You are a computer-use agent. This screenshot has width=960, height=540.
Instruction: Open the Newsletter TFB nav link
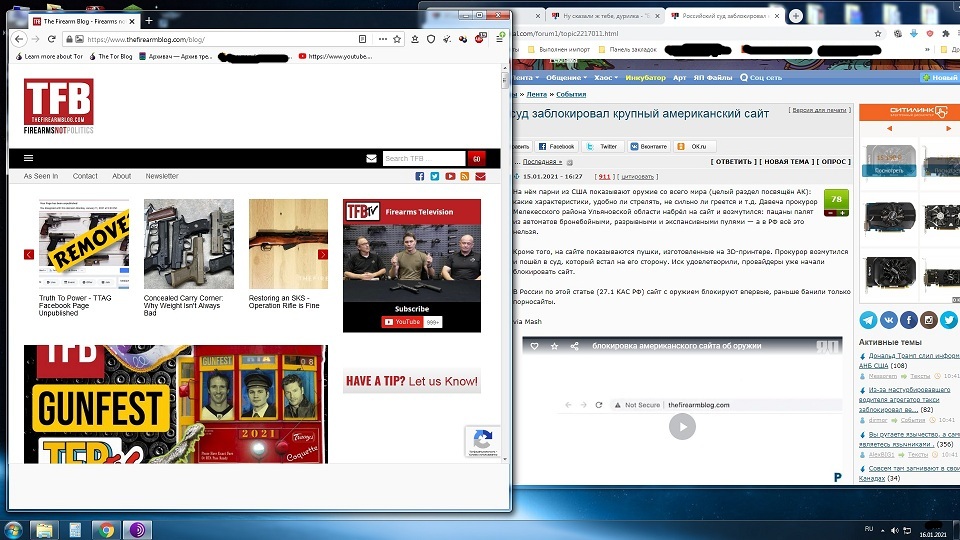pyautogui.click(x=162, y=176)
